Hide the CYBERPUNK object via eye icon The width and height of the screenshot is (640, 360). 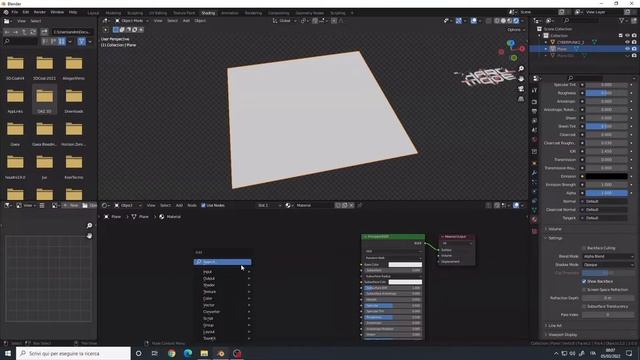[627, 42]
